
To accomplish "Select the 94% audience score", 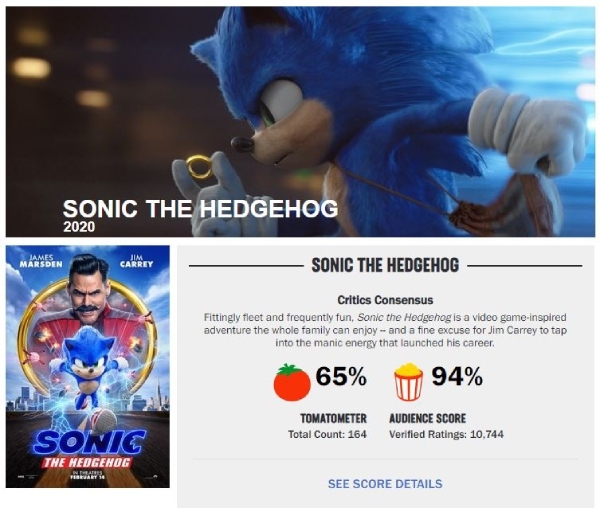I will point(457,378).
